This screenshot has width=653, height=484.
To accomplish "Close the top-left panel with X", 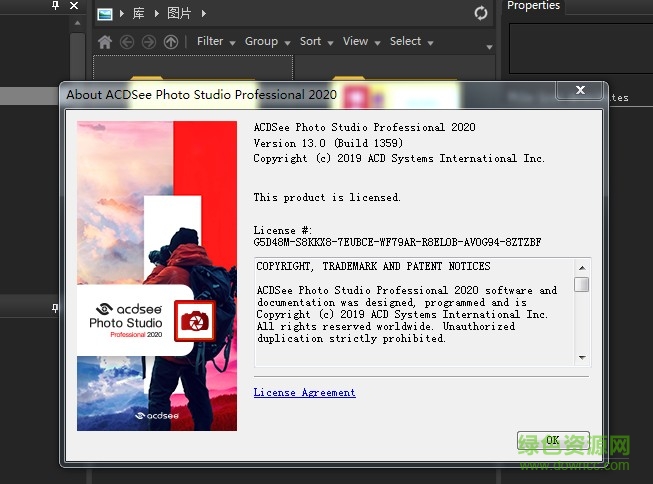I will click(x=74, y=5).
